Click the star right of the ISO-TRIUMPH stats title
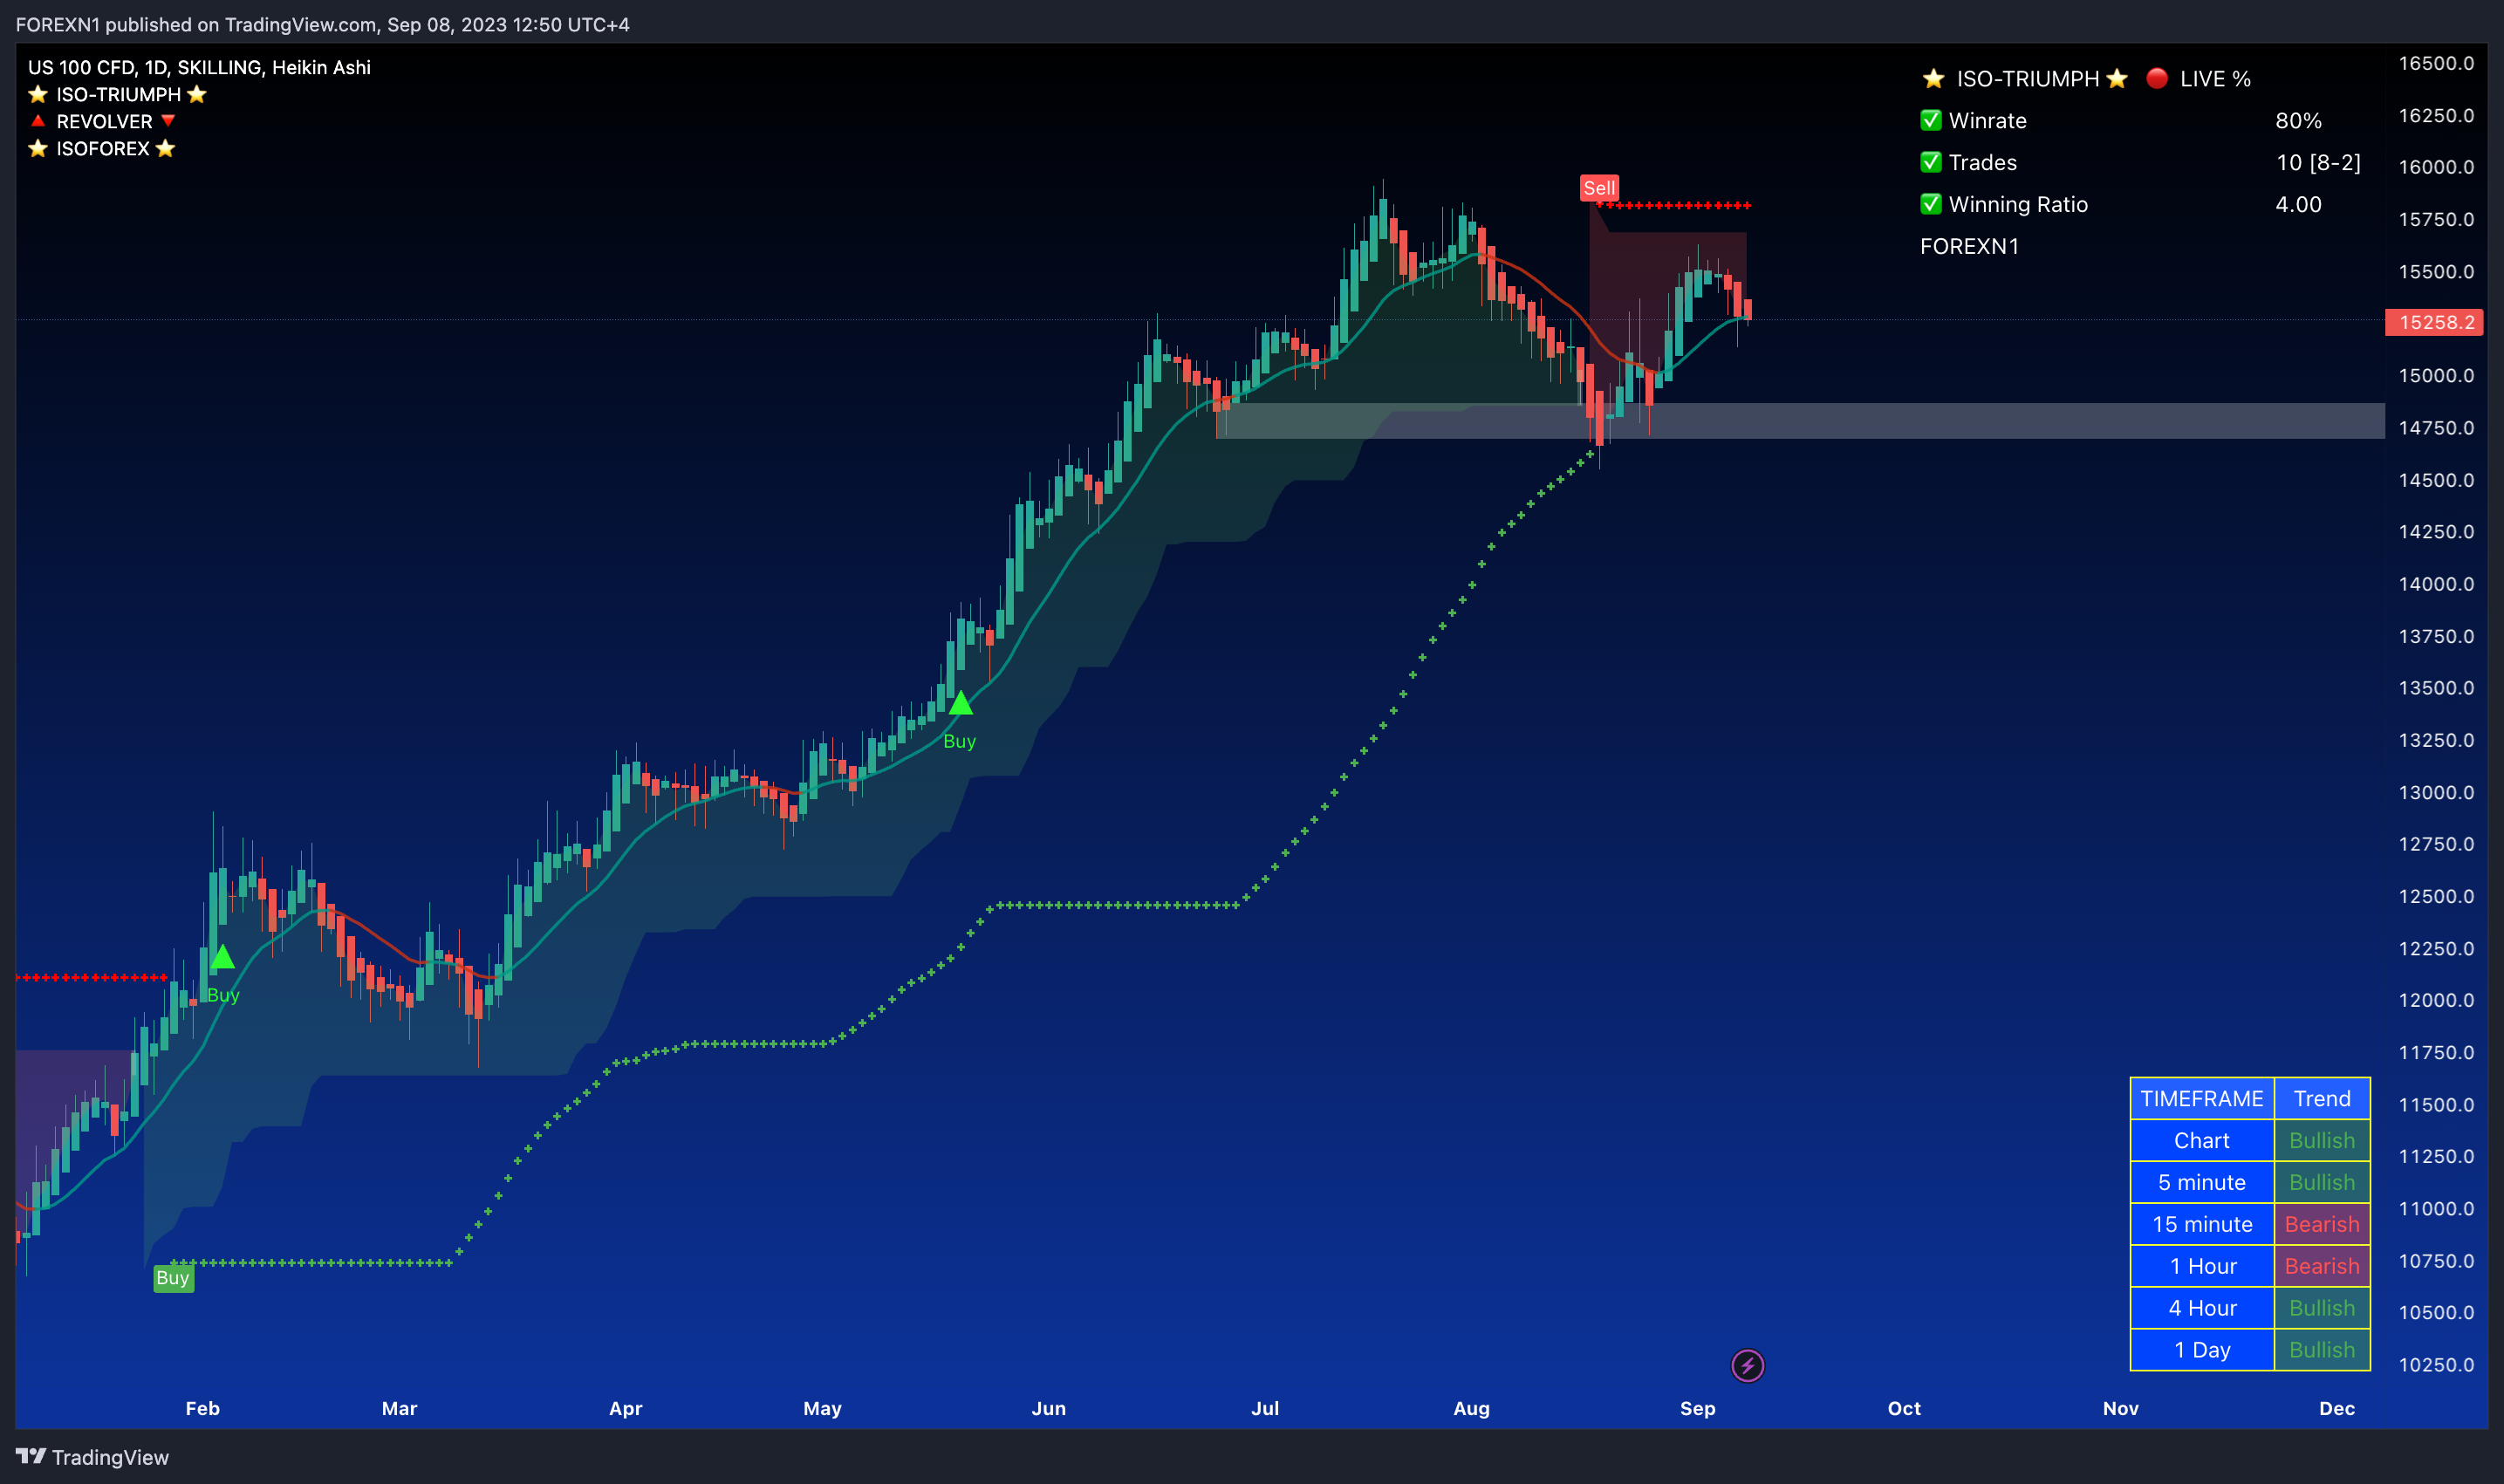The width and height of the screenshot is (2504, 1484). [2117, 78]
